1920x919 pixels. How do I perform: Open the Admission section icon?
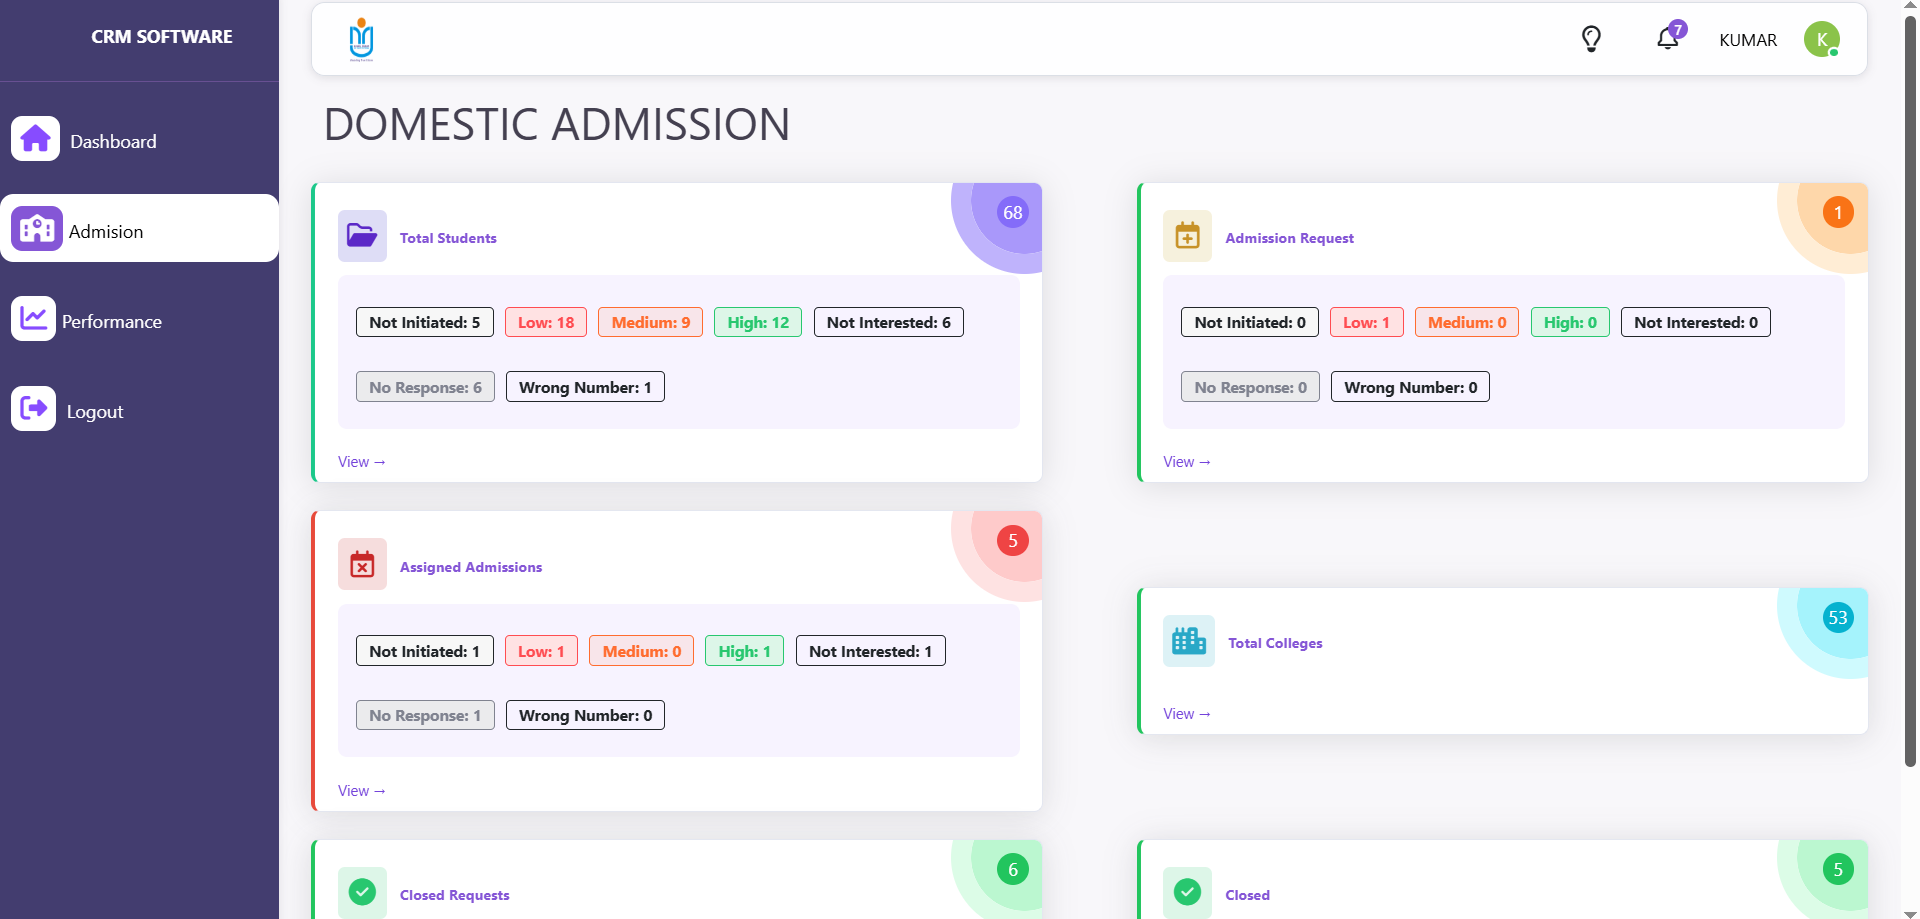[36, 228]
